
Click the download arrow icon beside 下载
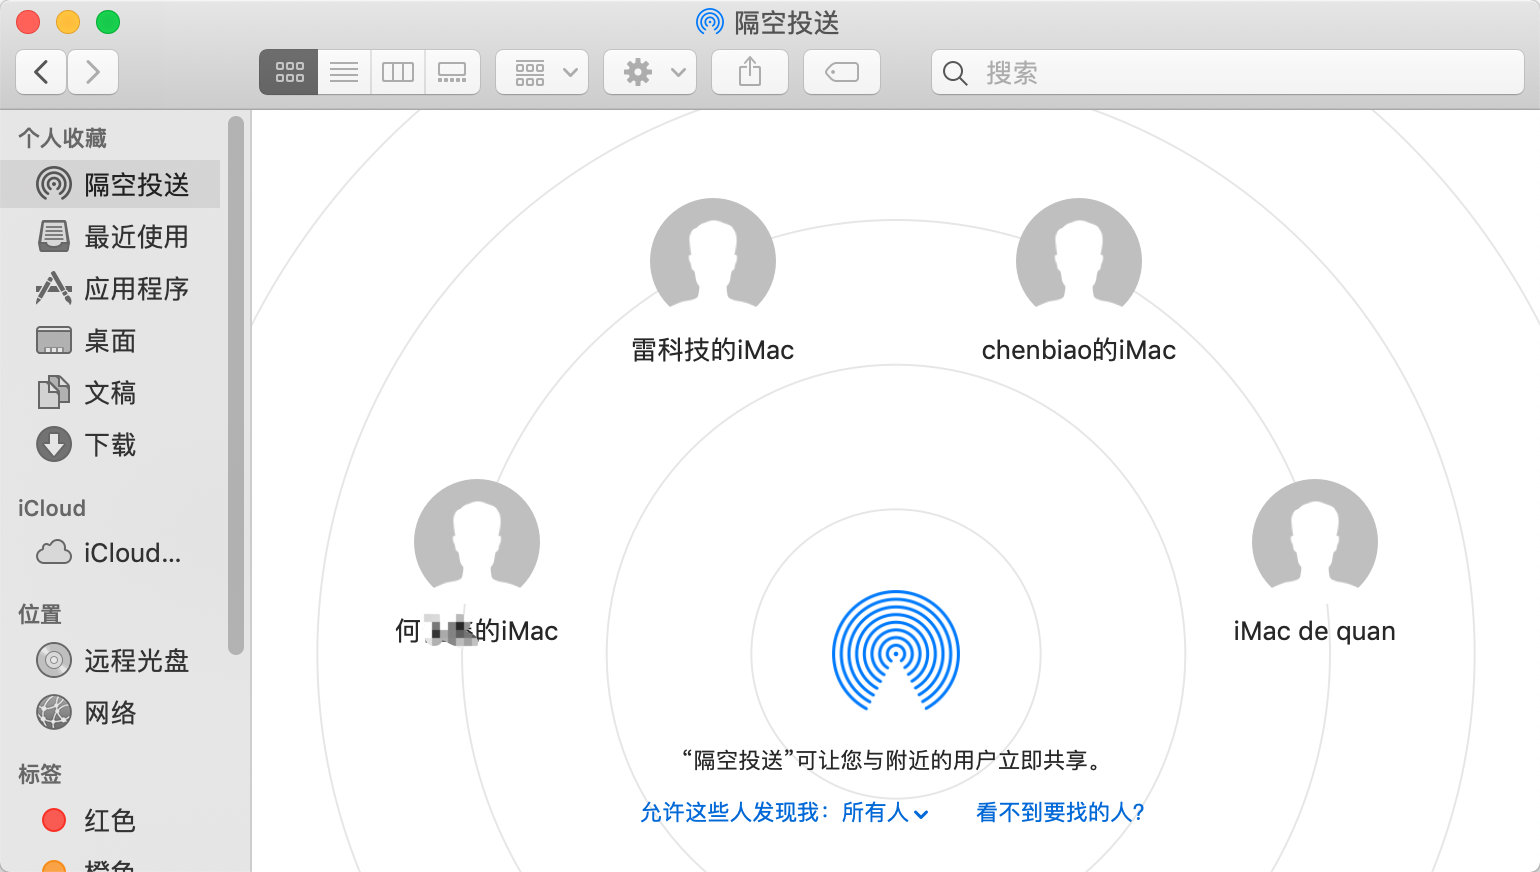(54, 444)
